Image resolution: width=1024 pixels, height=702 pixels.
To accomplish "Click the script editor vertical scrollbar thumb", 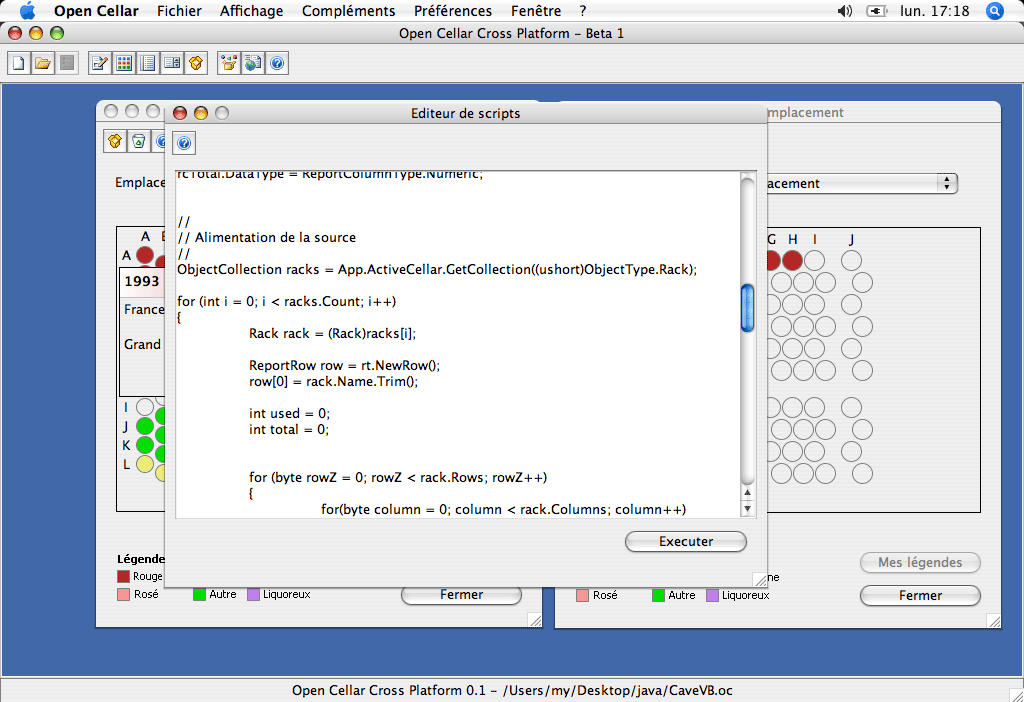I will [748, 308].
